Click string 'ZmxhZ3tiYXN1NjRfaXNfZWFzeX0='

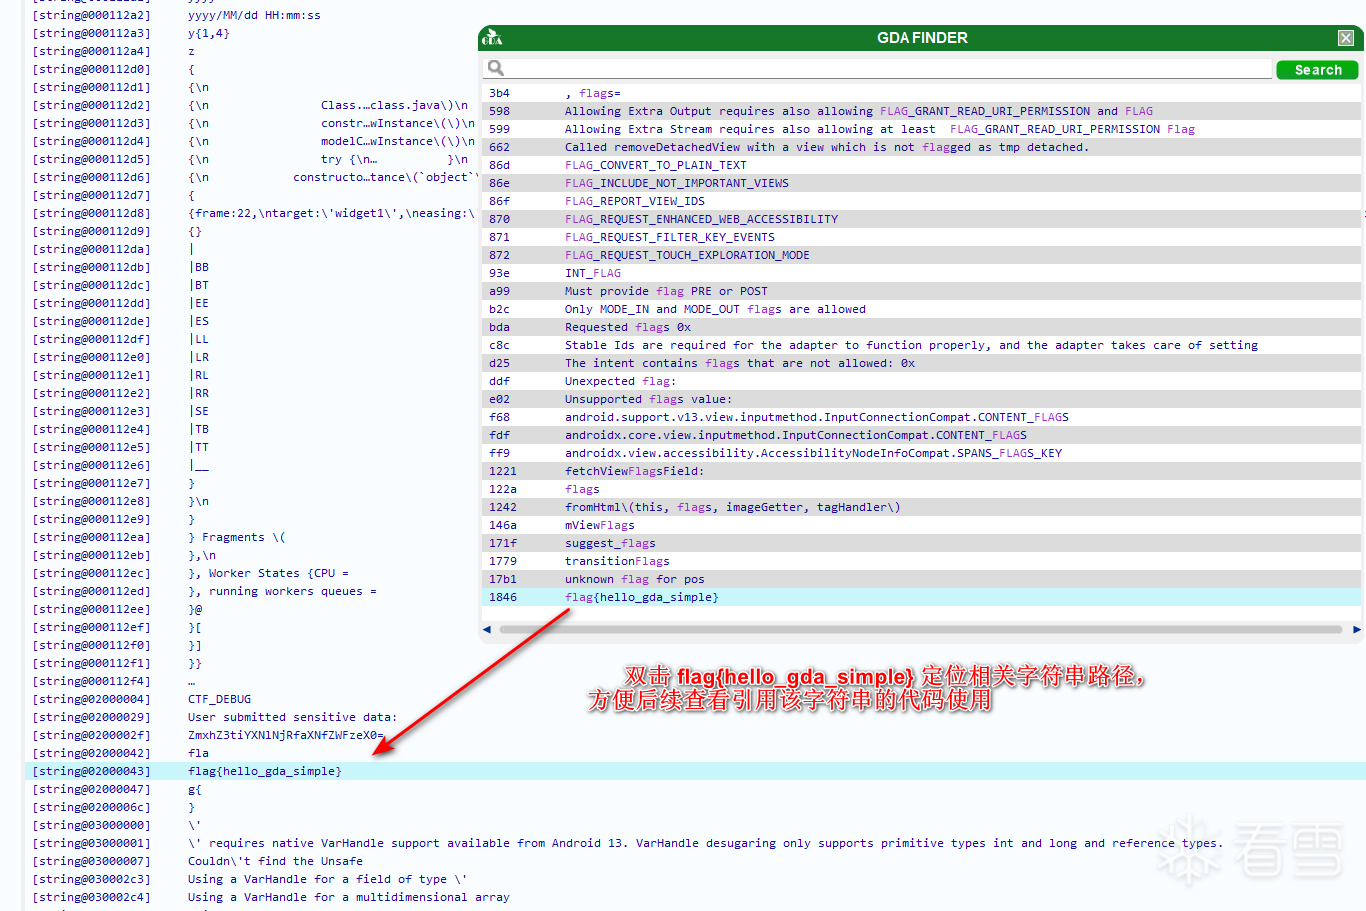(286, 735)
